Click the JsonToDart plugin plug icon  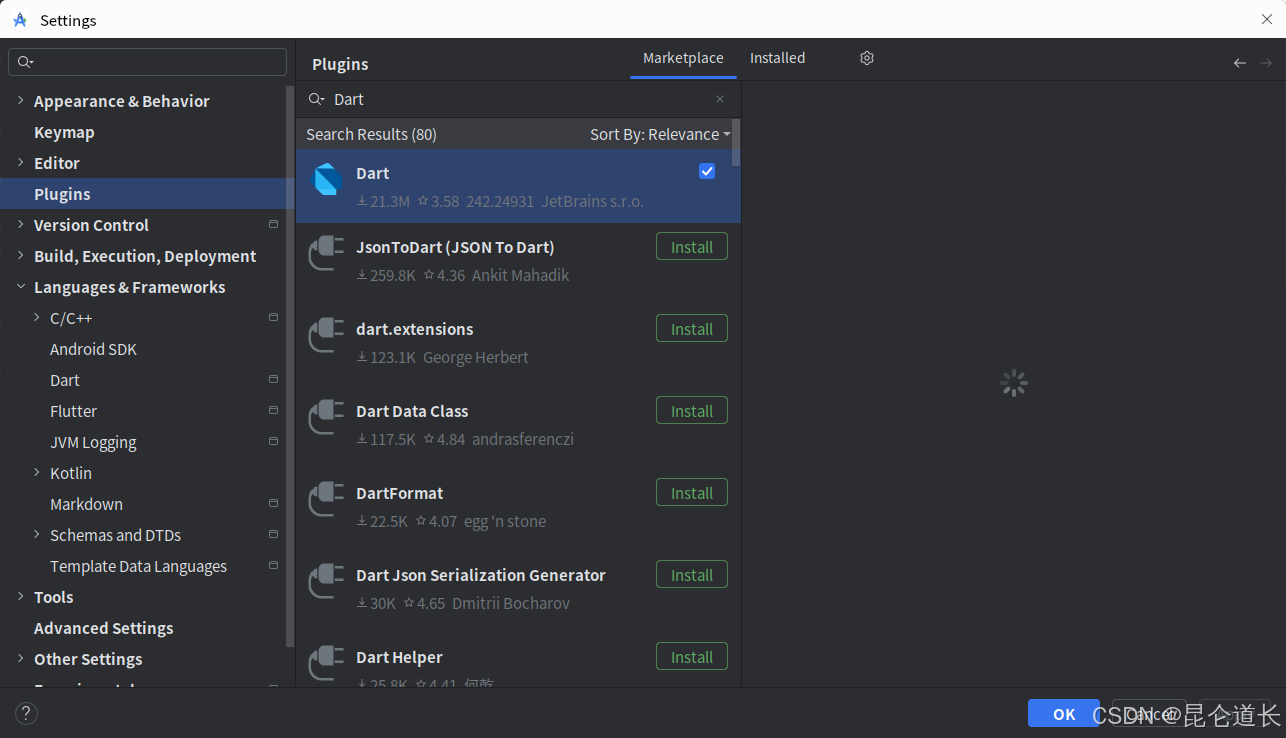click(x=326, y=254)
